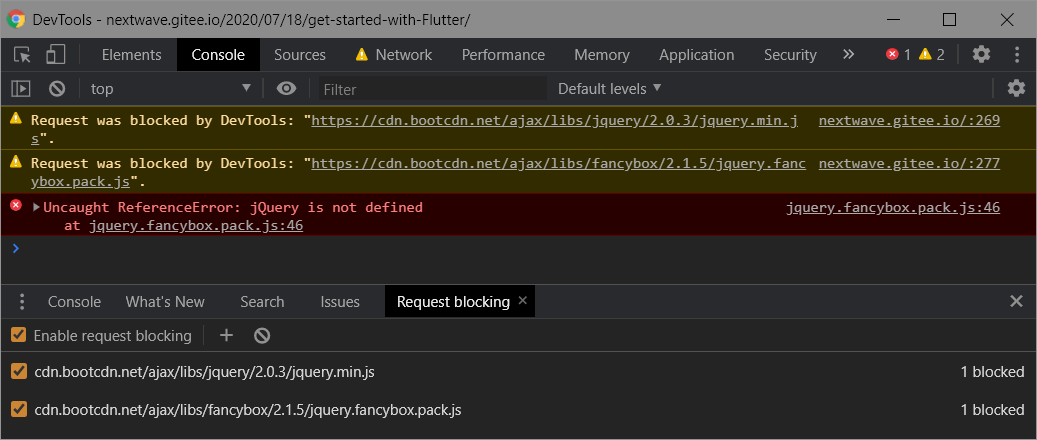Select the cdn.bootcdn.net jquery.fancybox.pack.js pattern text
Screen dimensions: 1037x440
[x=247, y=410]
